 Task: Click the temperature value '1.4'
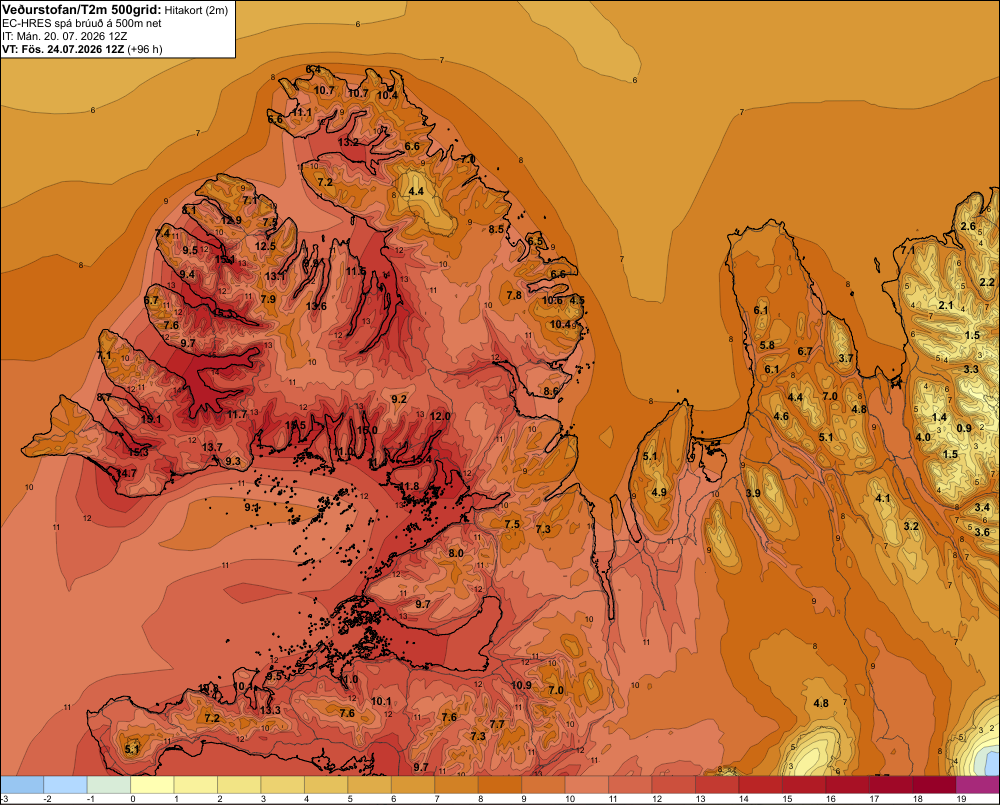click(x=939, y=418)
